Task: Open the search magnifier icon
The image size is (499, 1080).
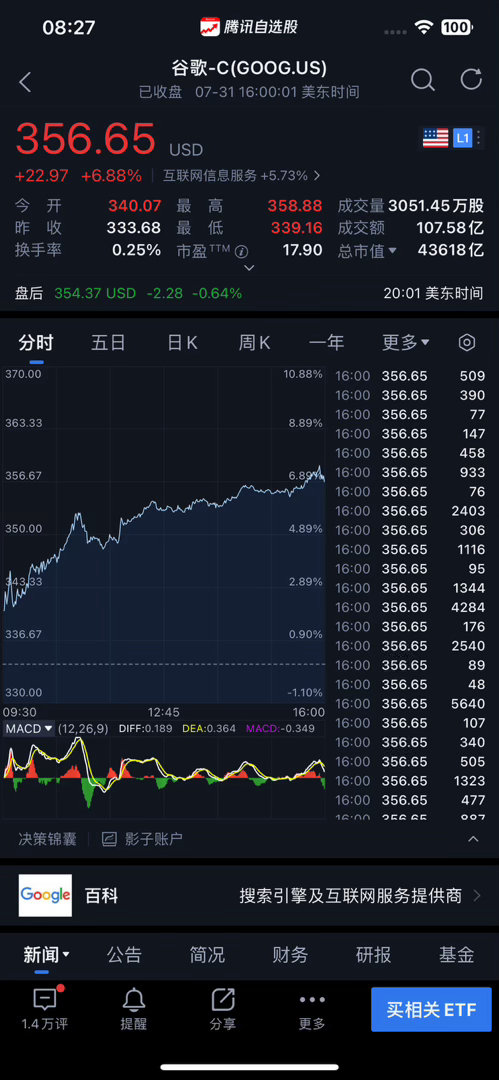Action: tap(423, 81)
